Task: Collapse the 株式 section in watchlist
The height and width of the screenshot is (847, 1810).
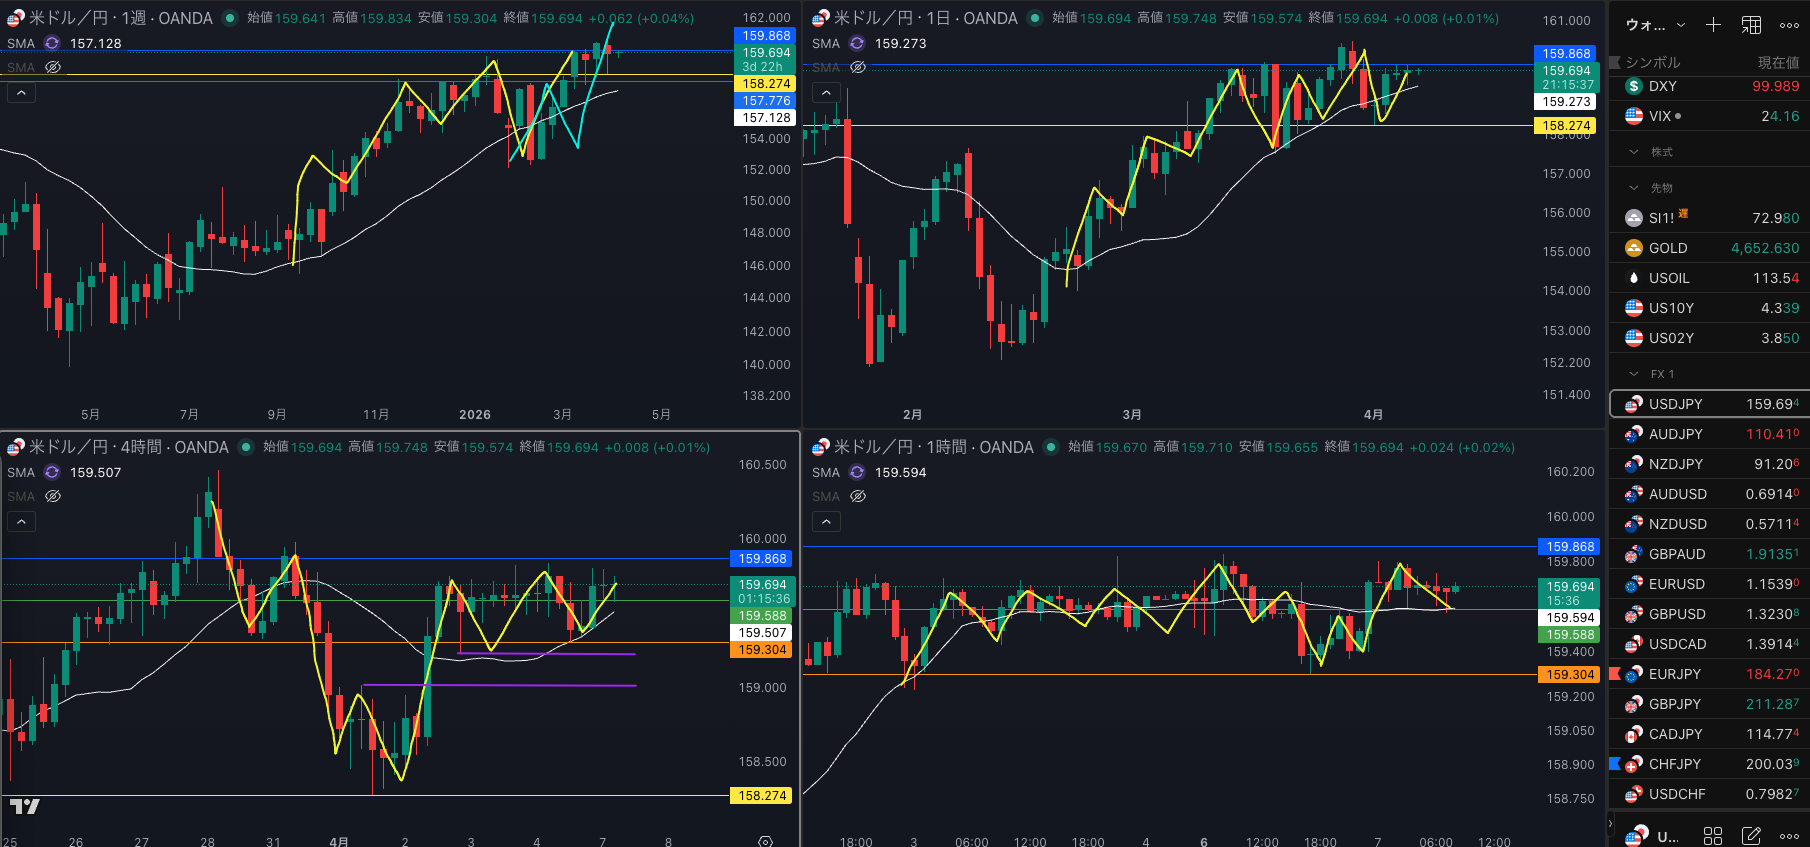Action: tap(1634, 152)
